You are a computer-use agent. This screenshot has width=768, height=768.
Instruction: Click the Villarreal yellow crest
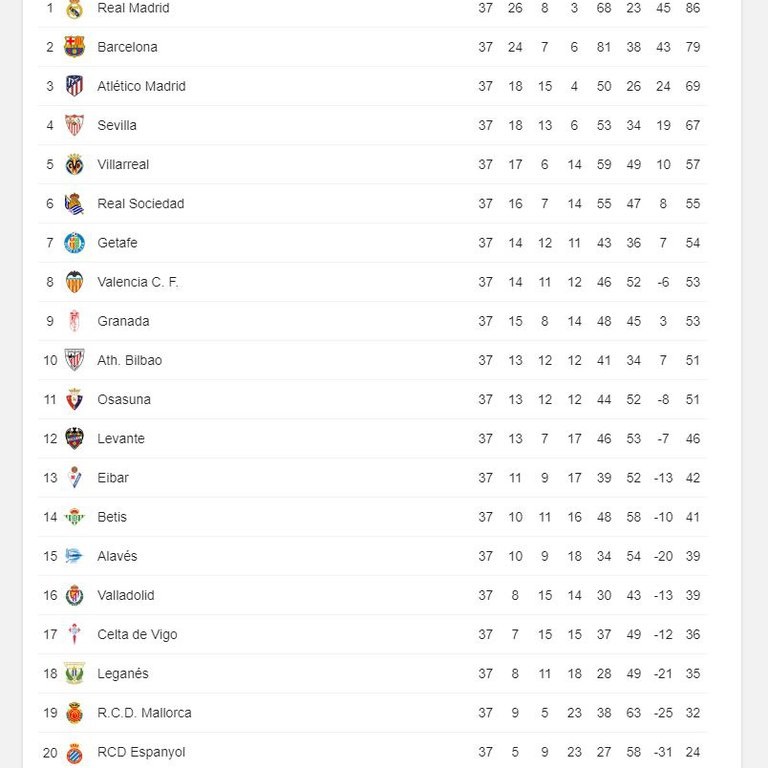[74, 164]
